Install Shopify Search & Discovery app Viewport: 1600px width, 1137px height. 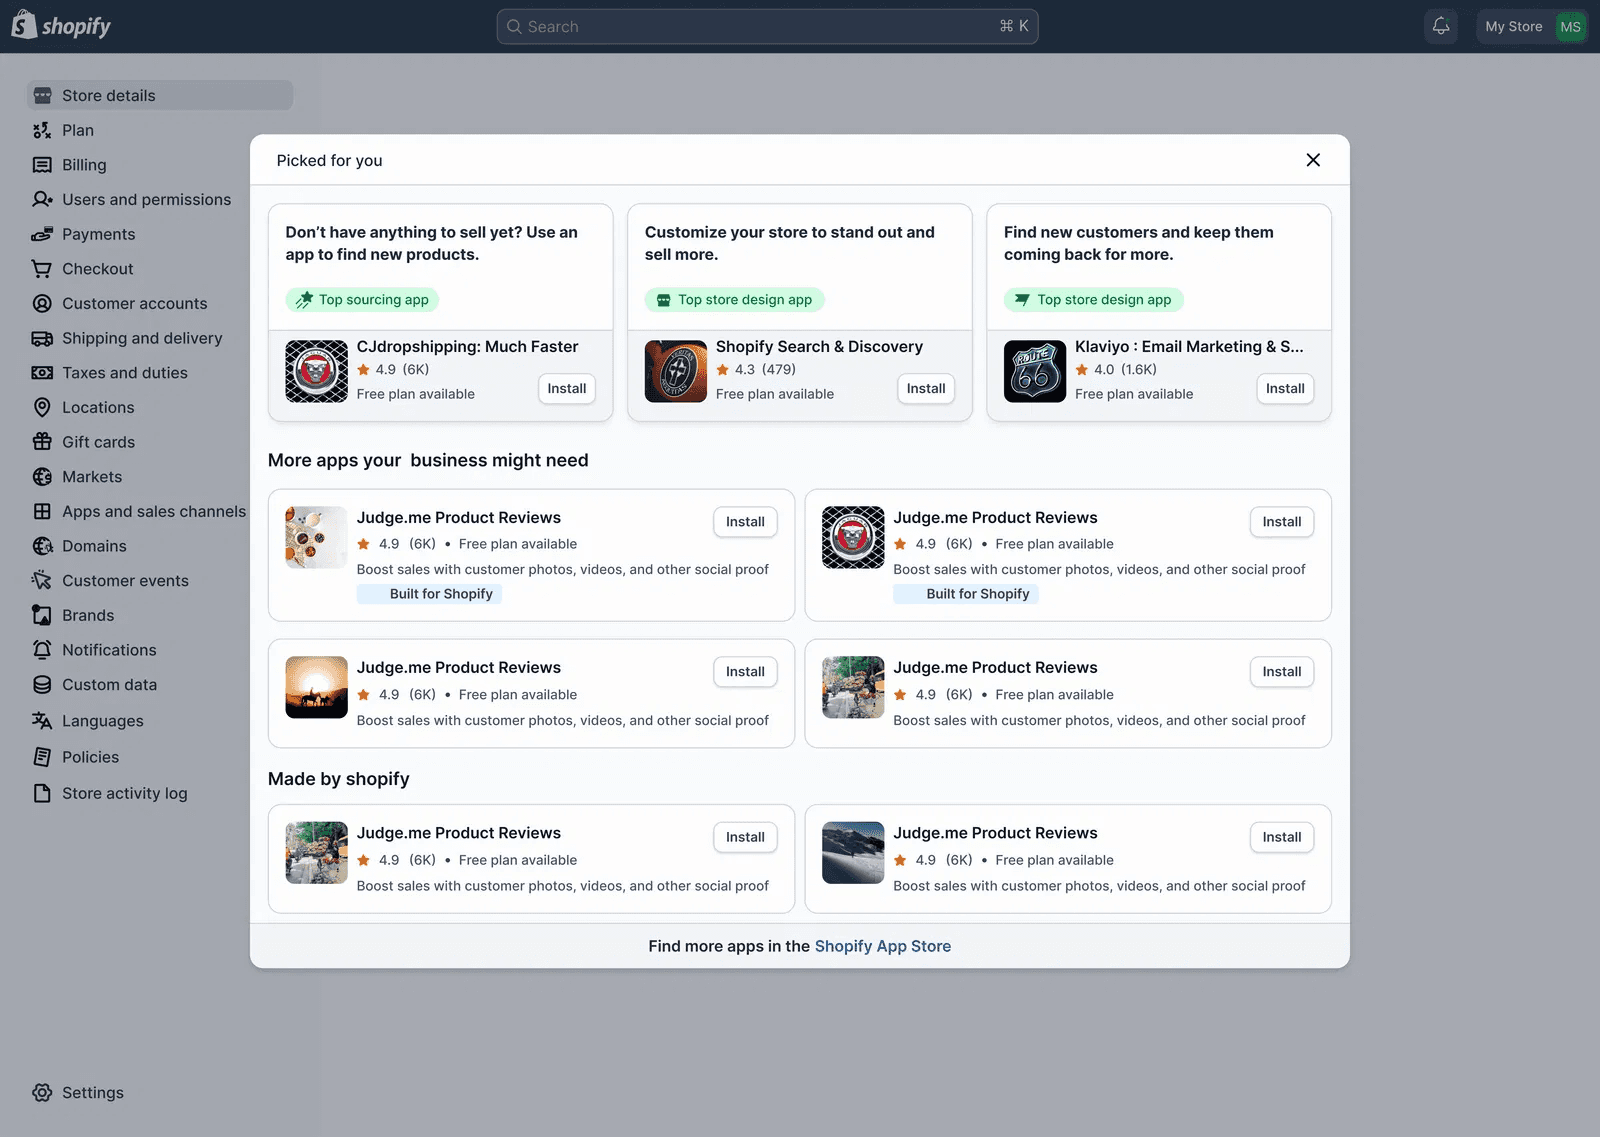[x=926, y=388]
